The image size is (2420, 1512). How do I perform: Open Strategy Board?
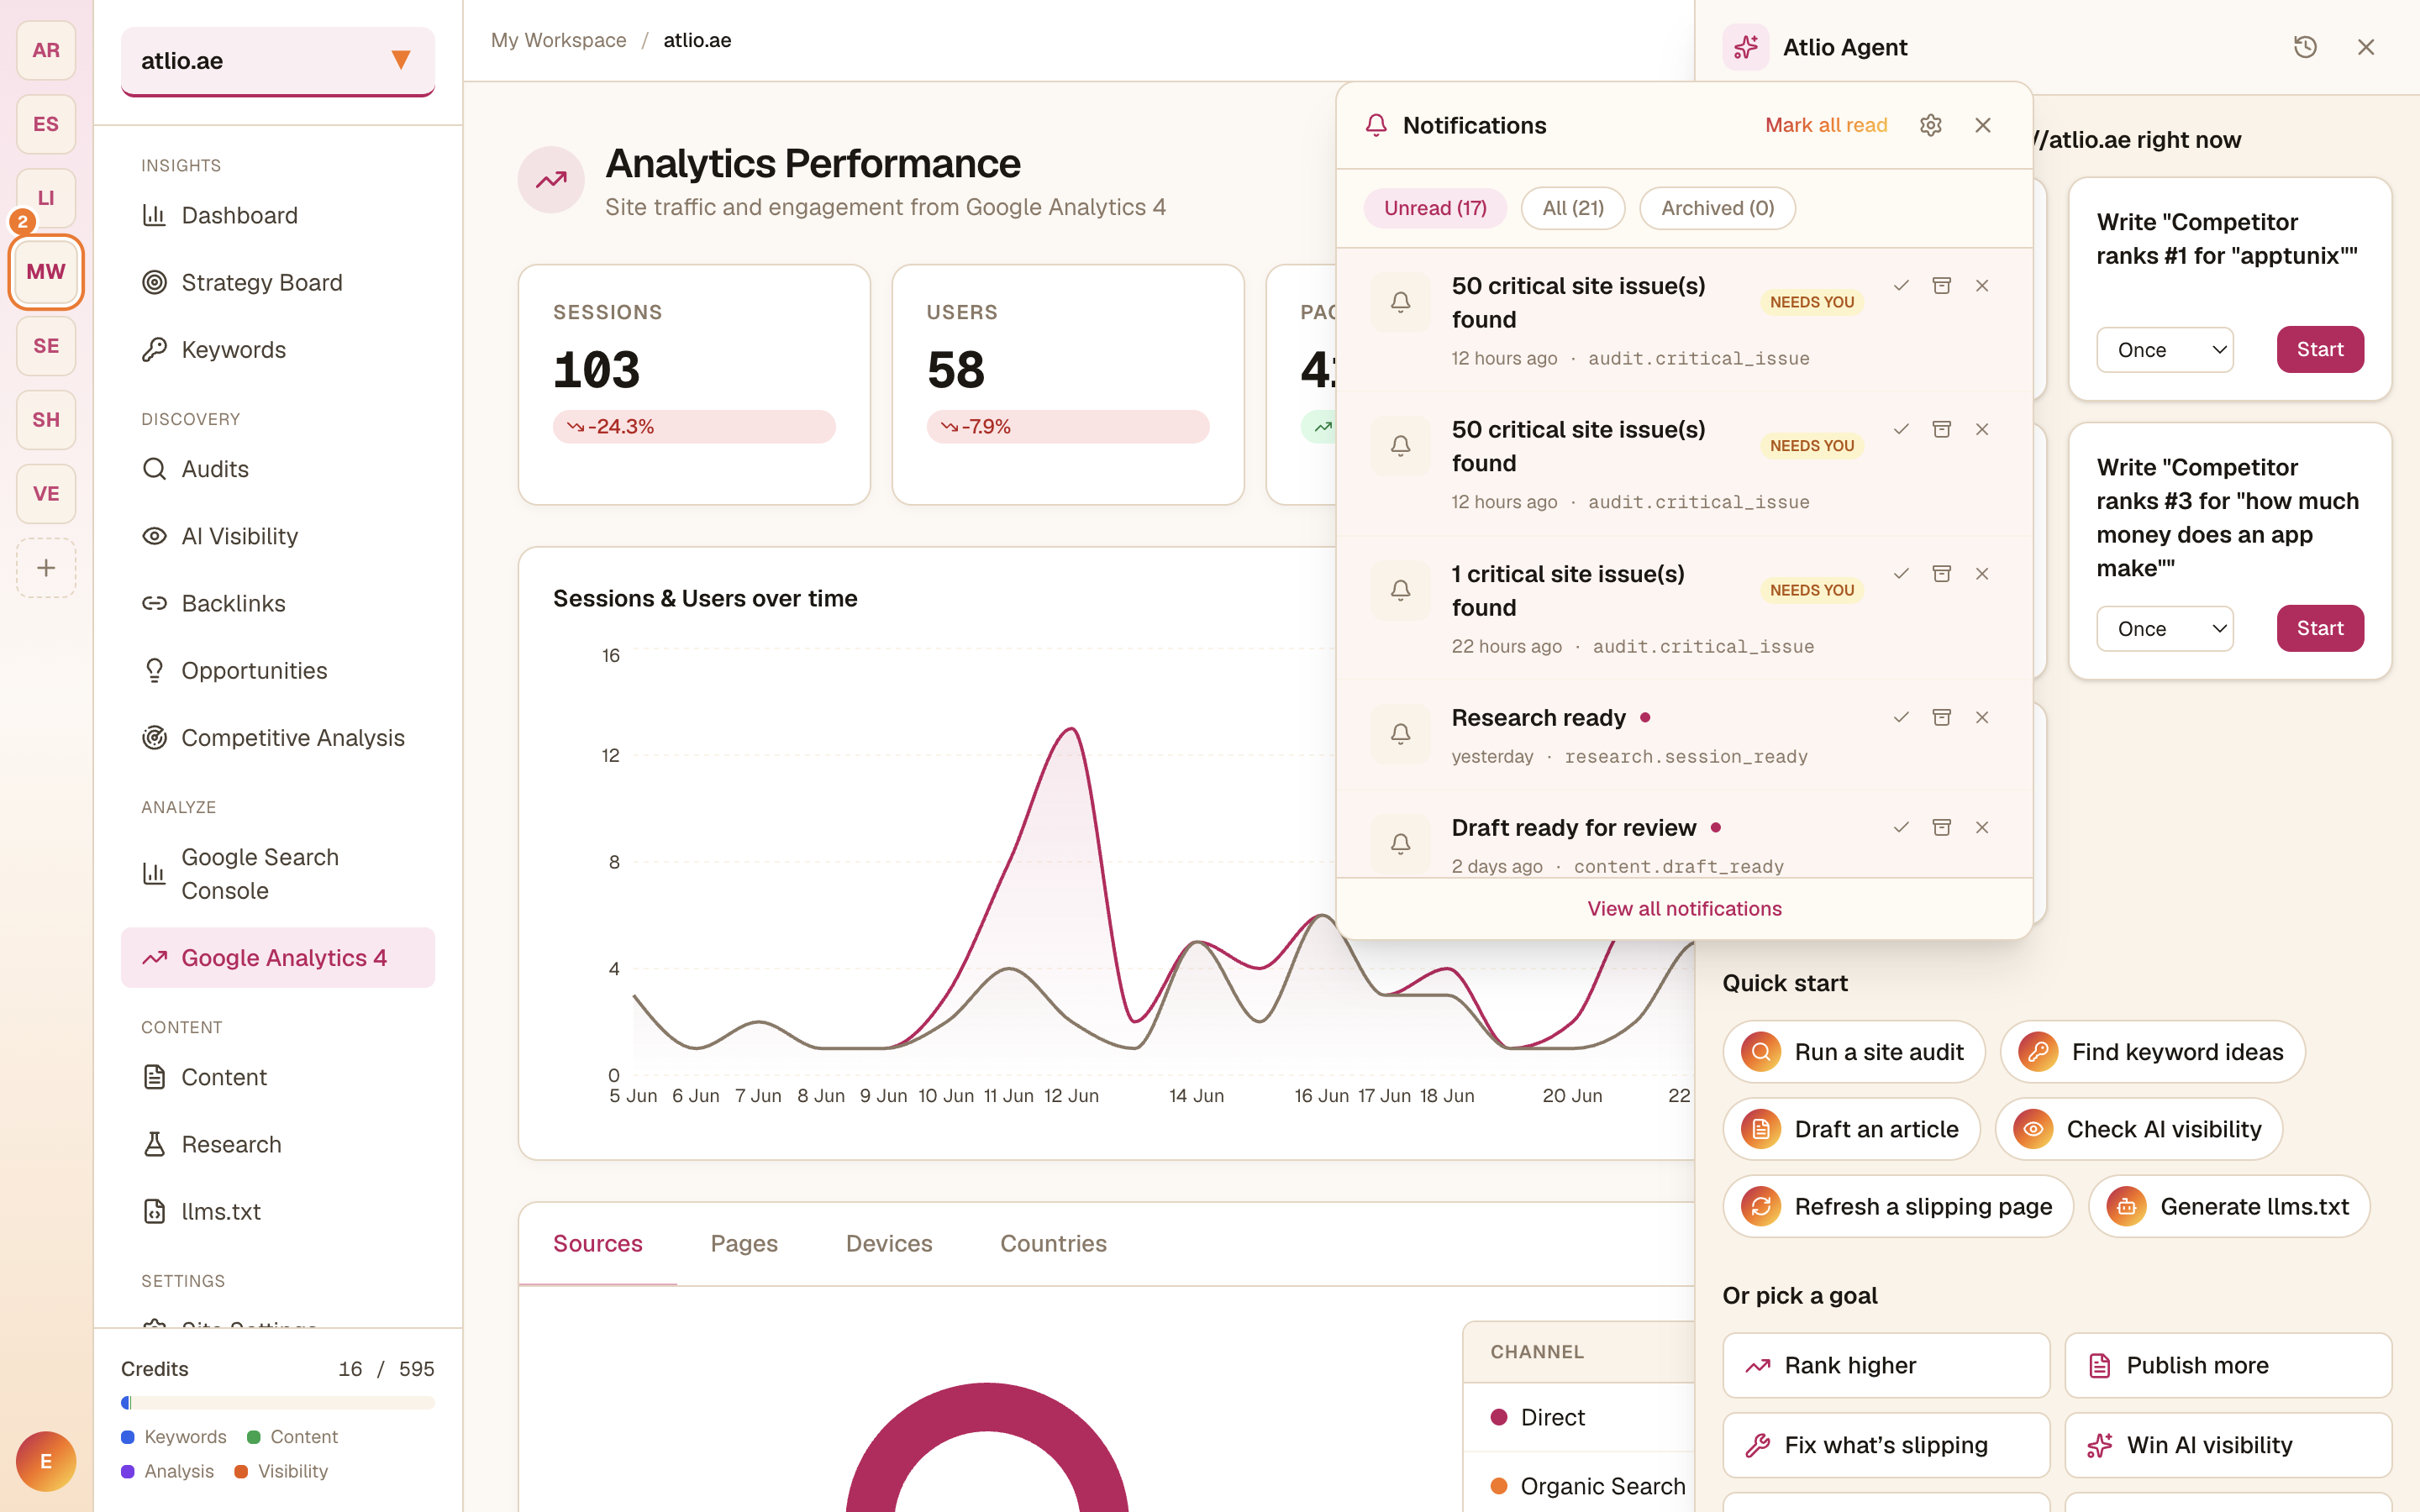point(278,282)
